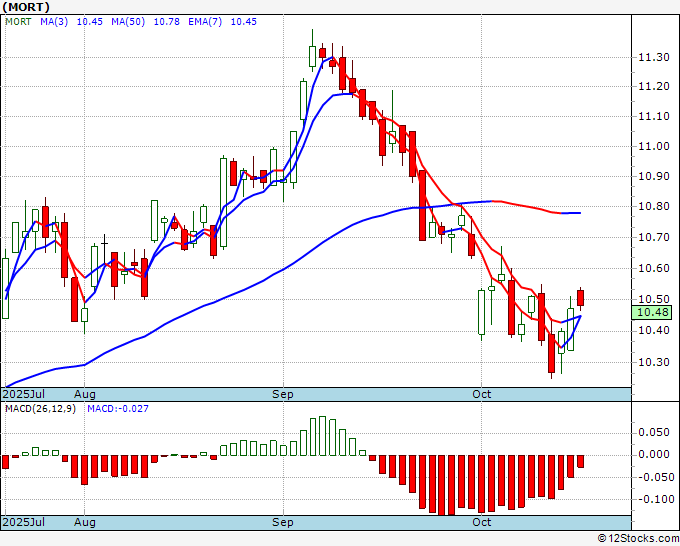Click the tallest green MACD histogram bar
The height and width of the screenshot is (546, 680).
point(322,436)
